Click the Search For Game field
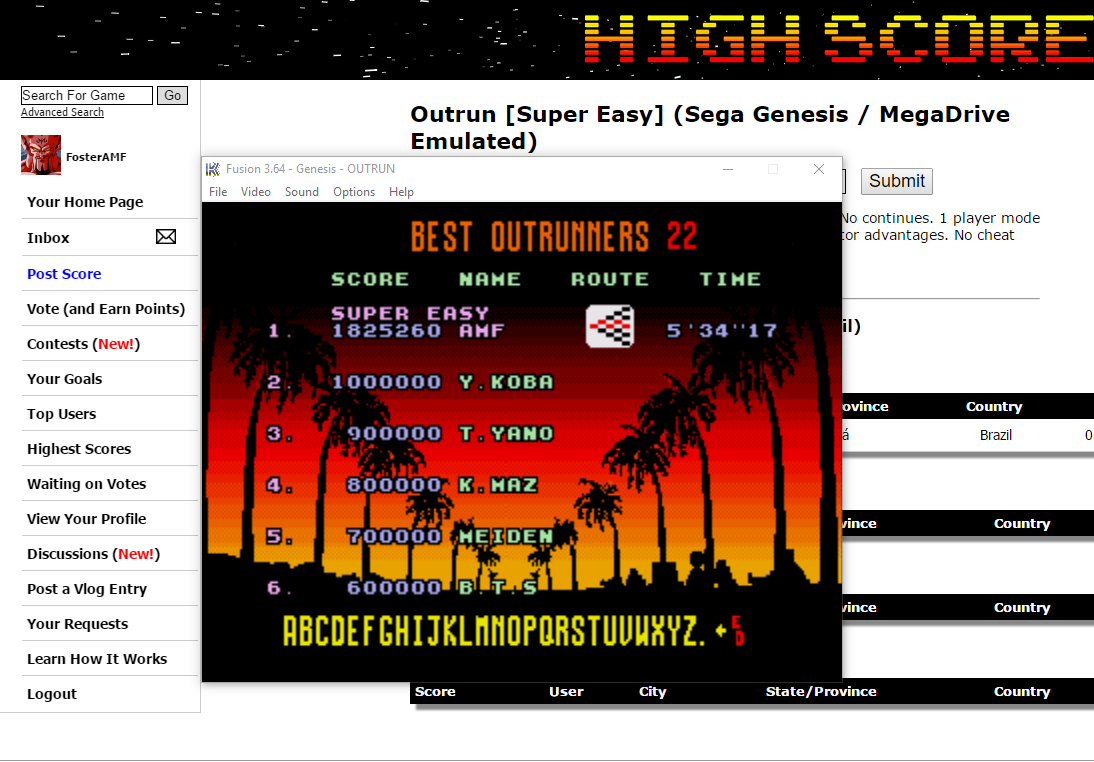The height and width of the screenshot is (762, 1094). coord(87,96)
